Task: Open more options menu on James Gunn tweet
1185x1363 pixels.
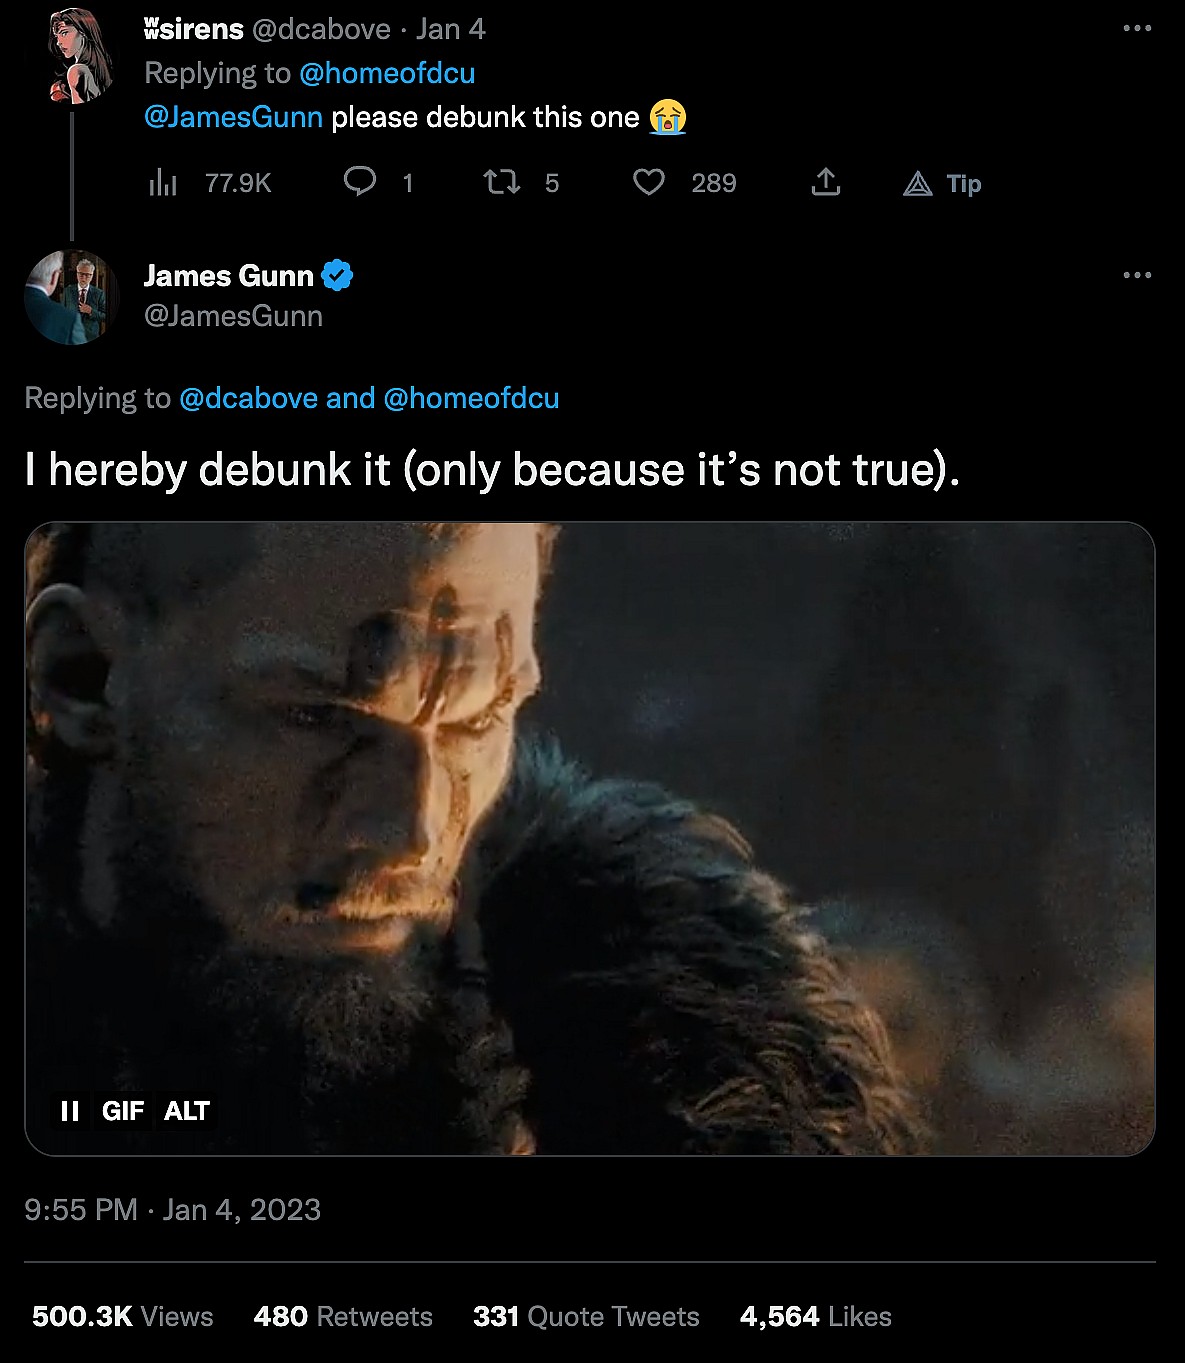Action: coord(1137,275)
